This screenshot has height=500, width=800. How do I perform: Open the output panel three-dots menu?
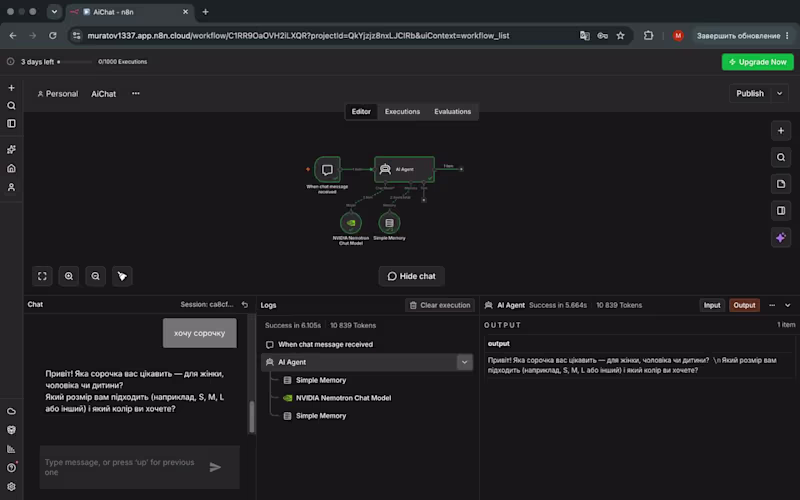772,305
